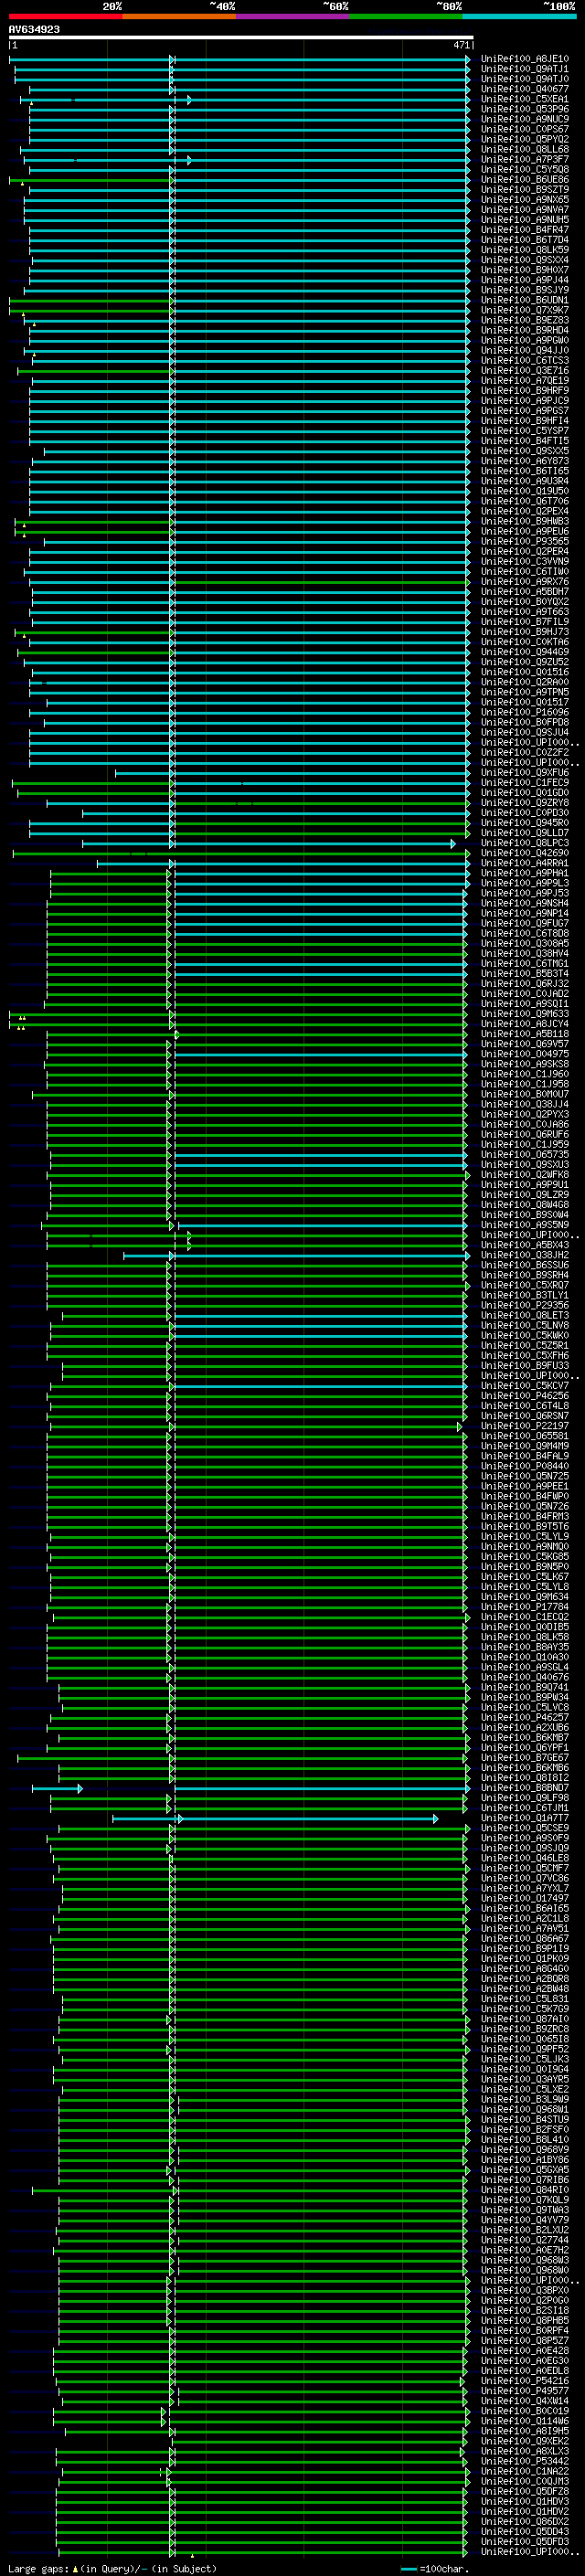Open hit UniRef100_Q9ATJ1
585x2576 pixels.
524,69
